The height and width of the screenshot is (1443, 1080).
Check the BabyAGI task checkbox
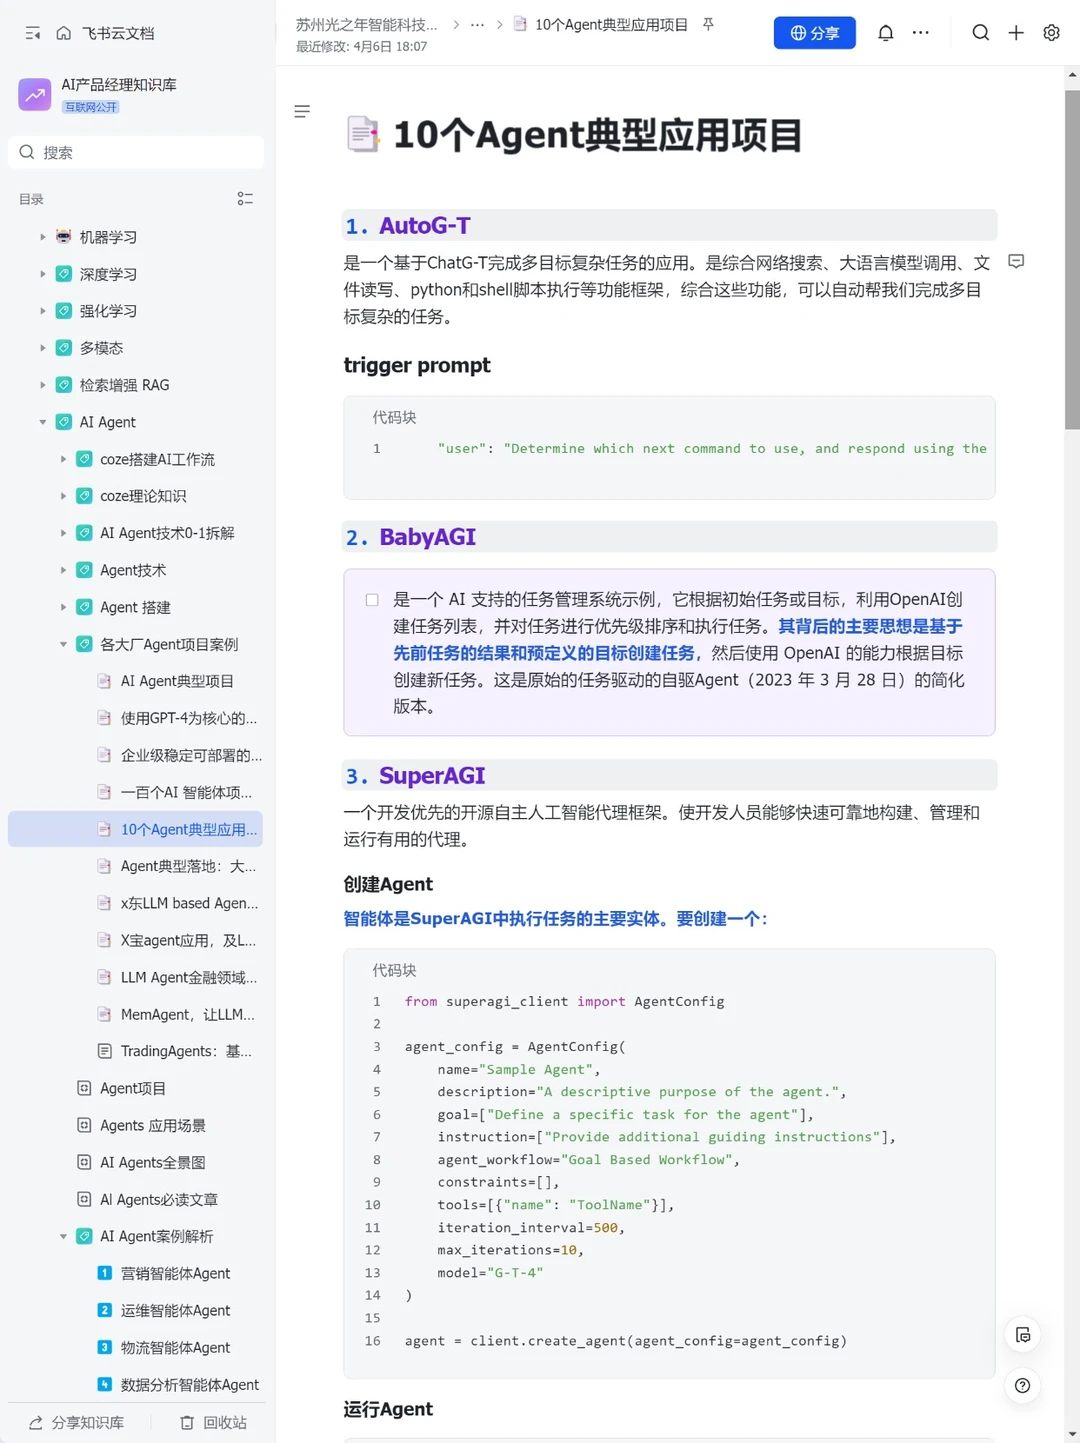[372, 600]
